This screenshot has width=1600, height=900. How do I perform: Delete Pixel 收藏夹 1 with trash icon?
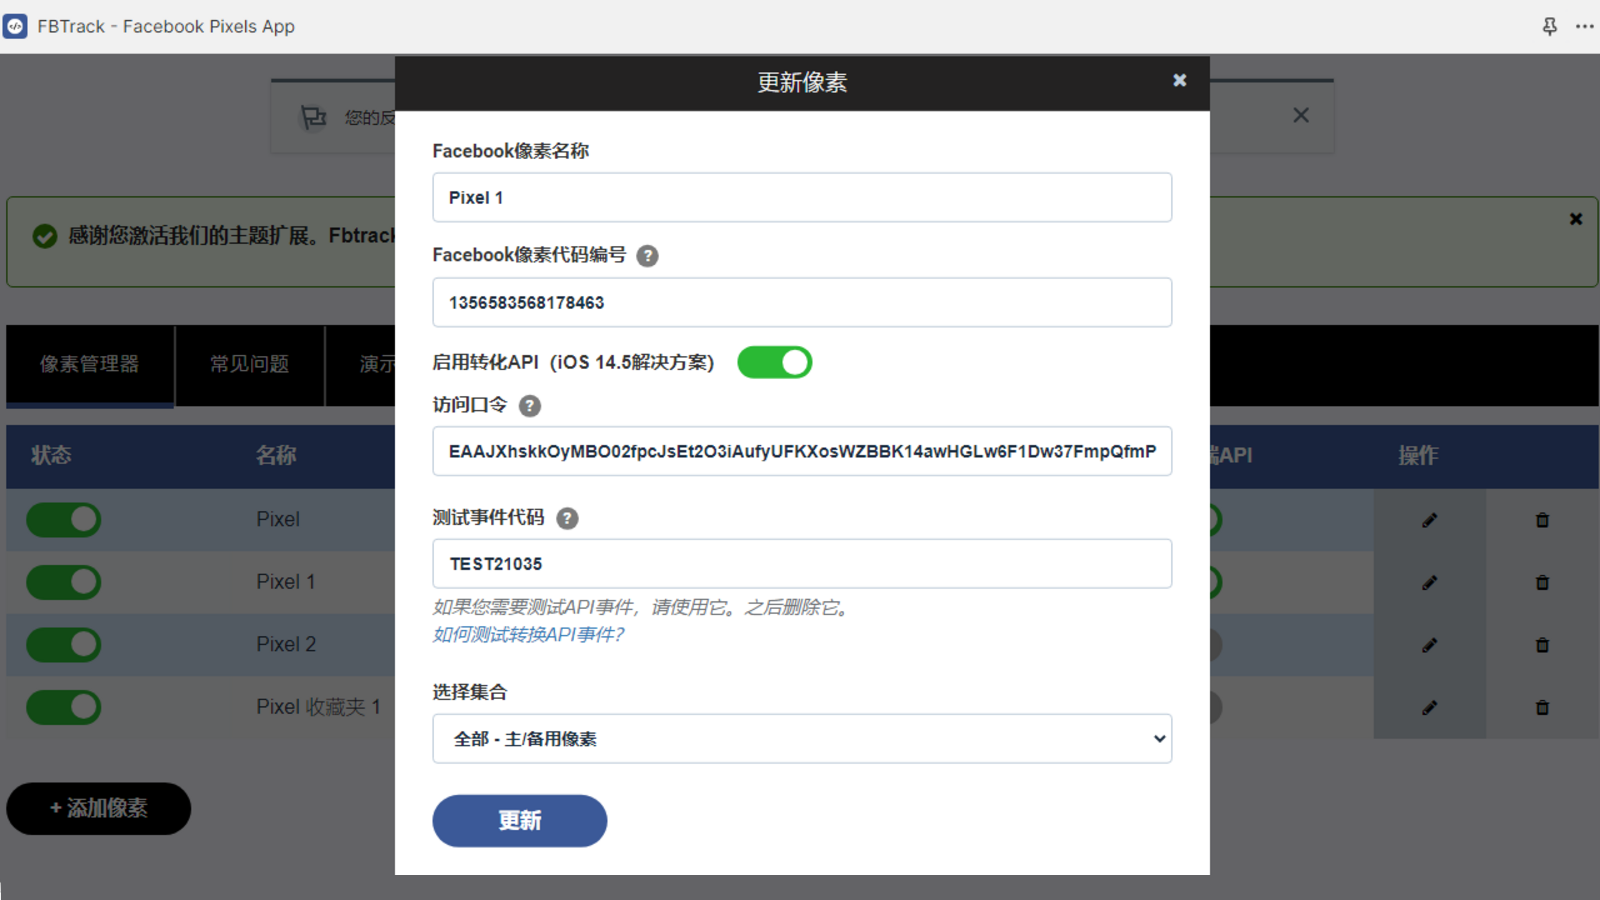coord(1542,707)
